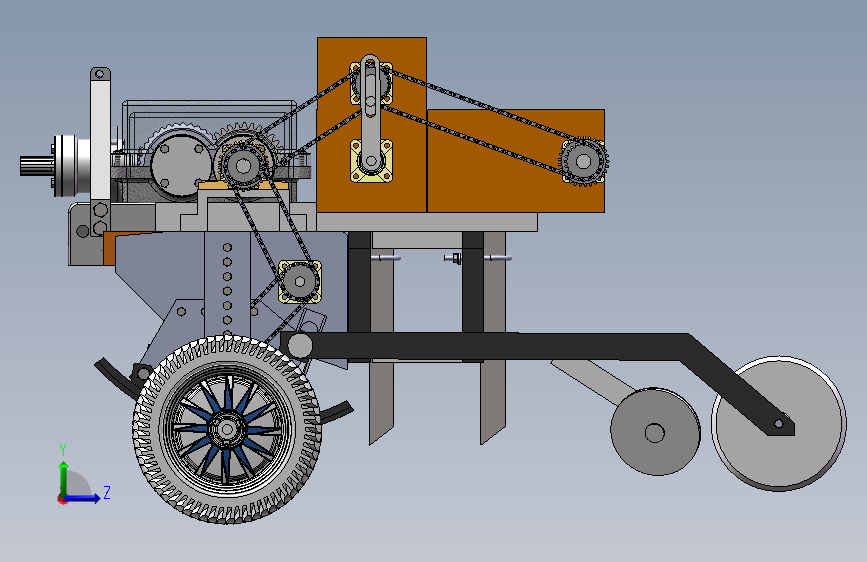This screenshot has width=867, height=562.
Task: Pick the splined input shaft at far left
Action: tap(37, 166)
